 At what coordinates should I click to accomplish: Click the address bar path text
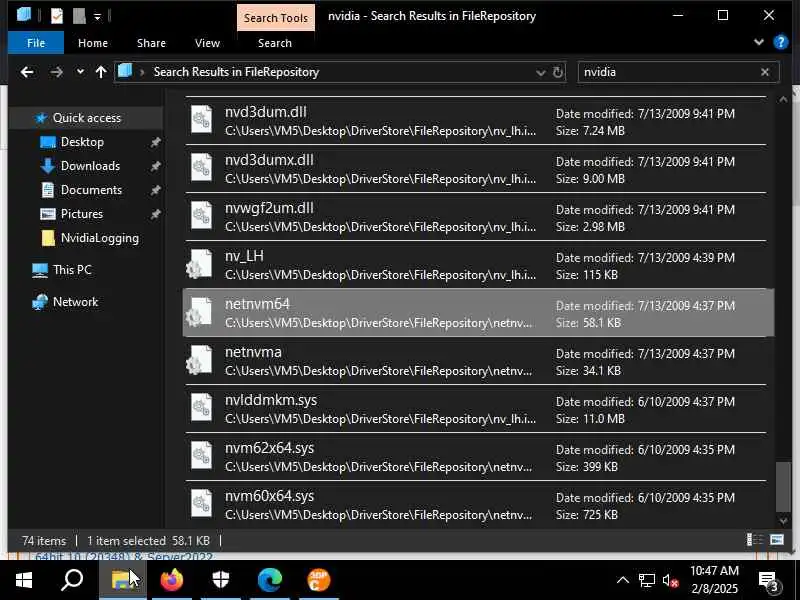point(236,72)
